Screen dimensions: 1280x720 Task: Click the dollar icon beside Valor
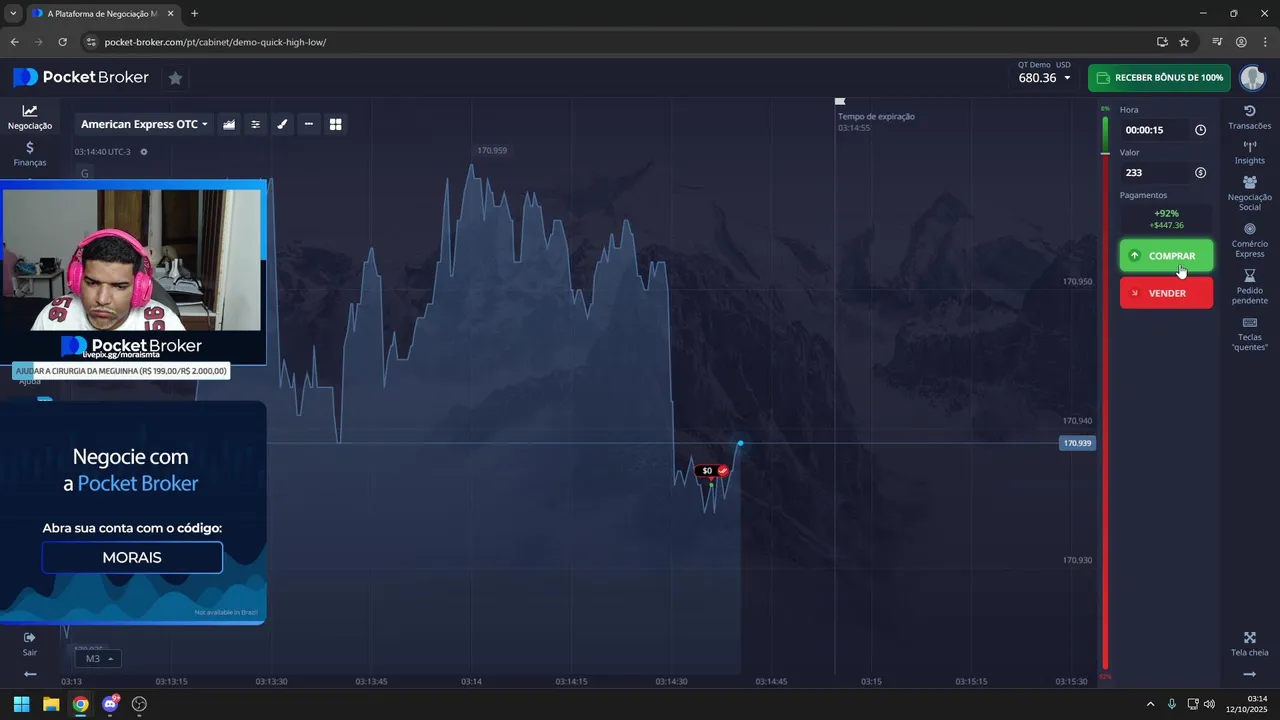(1200, 173)
